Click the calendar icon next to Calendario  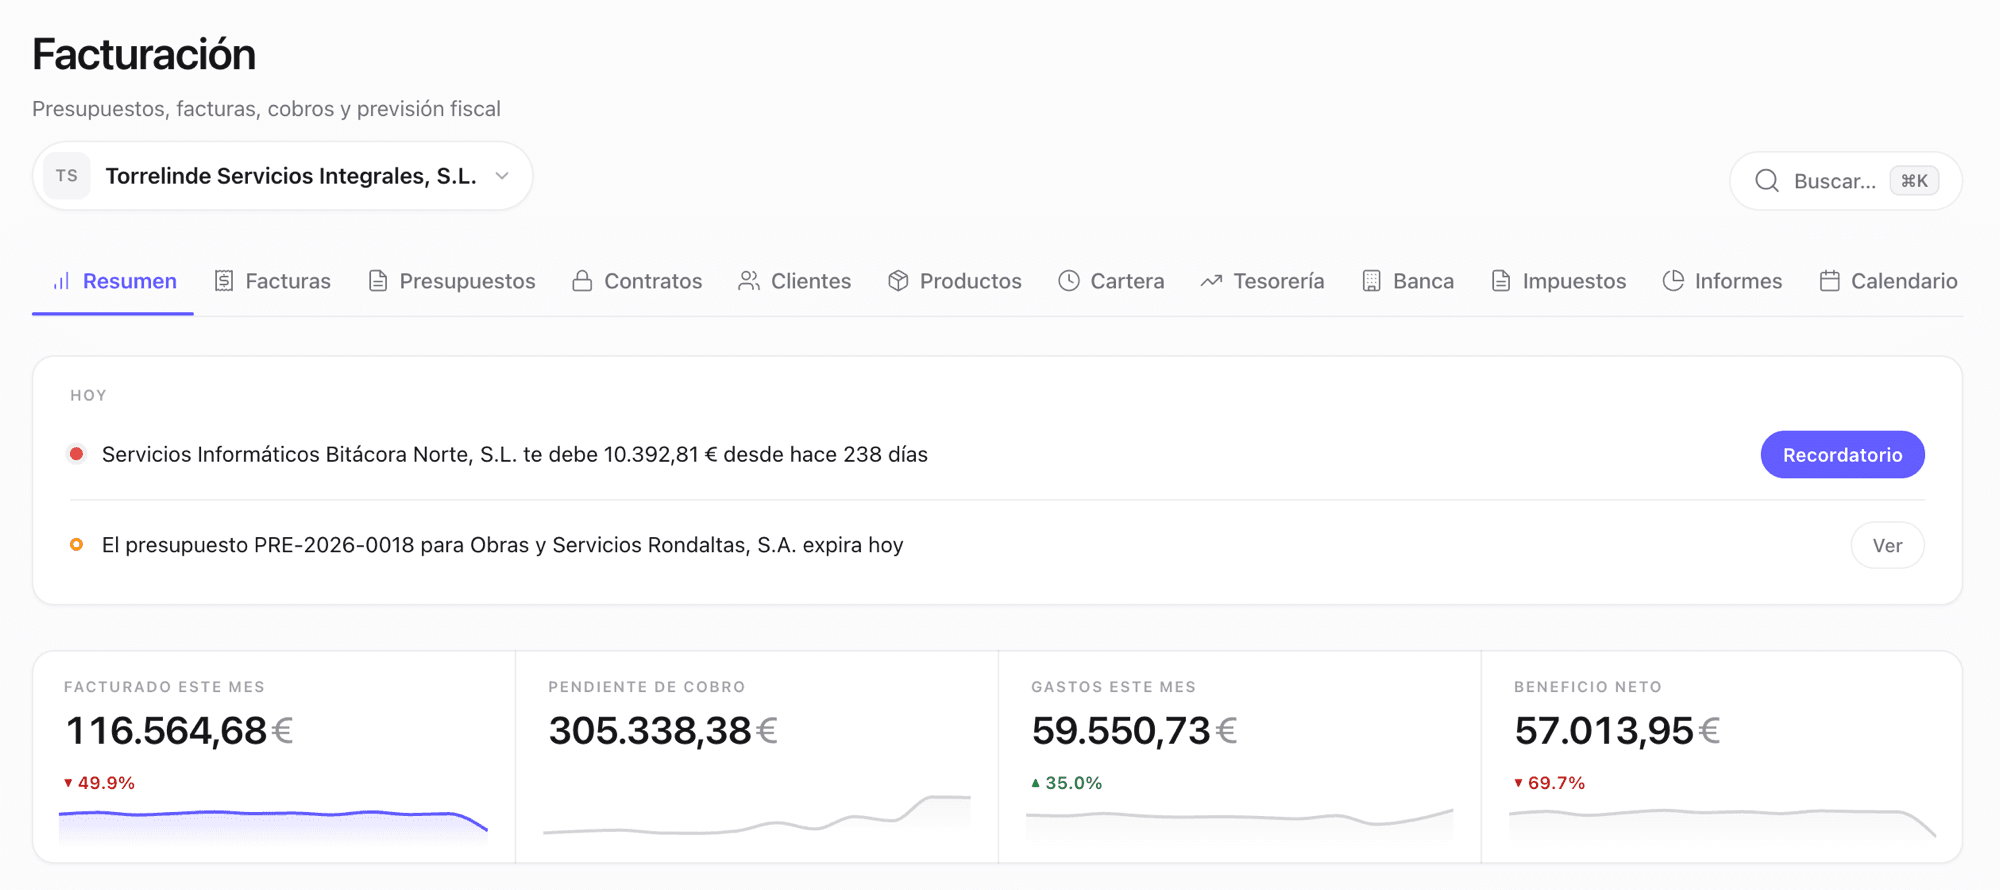tap(1830, 281)
